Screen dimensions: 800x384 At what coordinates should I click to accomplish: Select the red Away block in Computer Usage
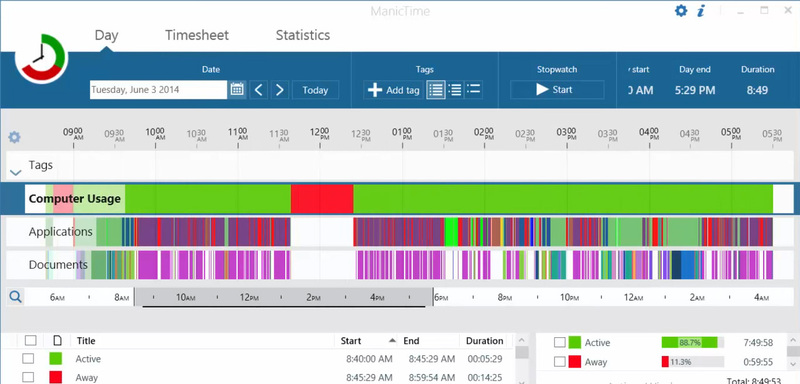[x=322, y=199]
